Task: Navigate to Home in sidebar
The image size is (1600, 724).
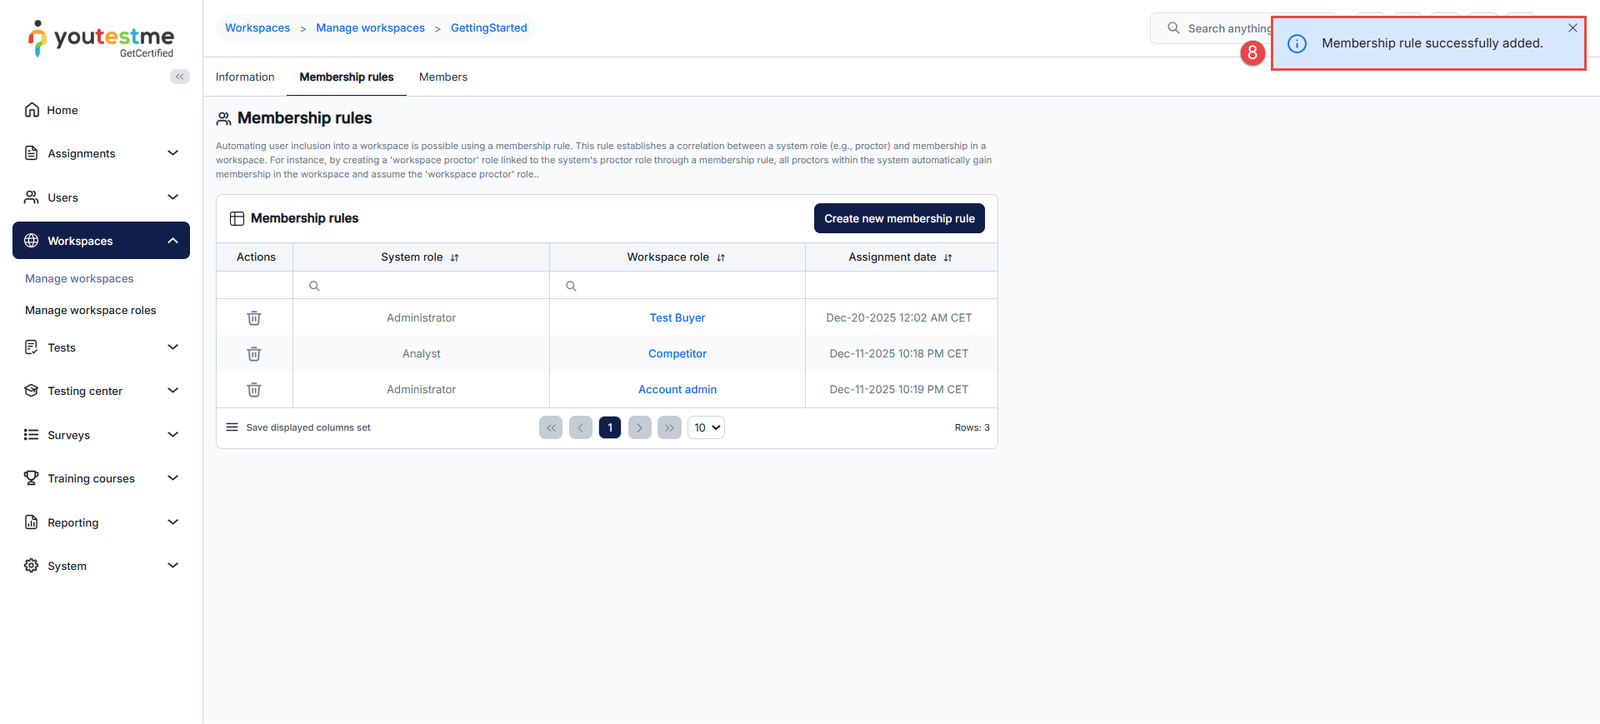Action: [62, 110]
